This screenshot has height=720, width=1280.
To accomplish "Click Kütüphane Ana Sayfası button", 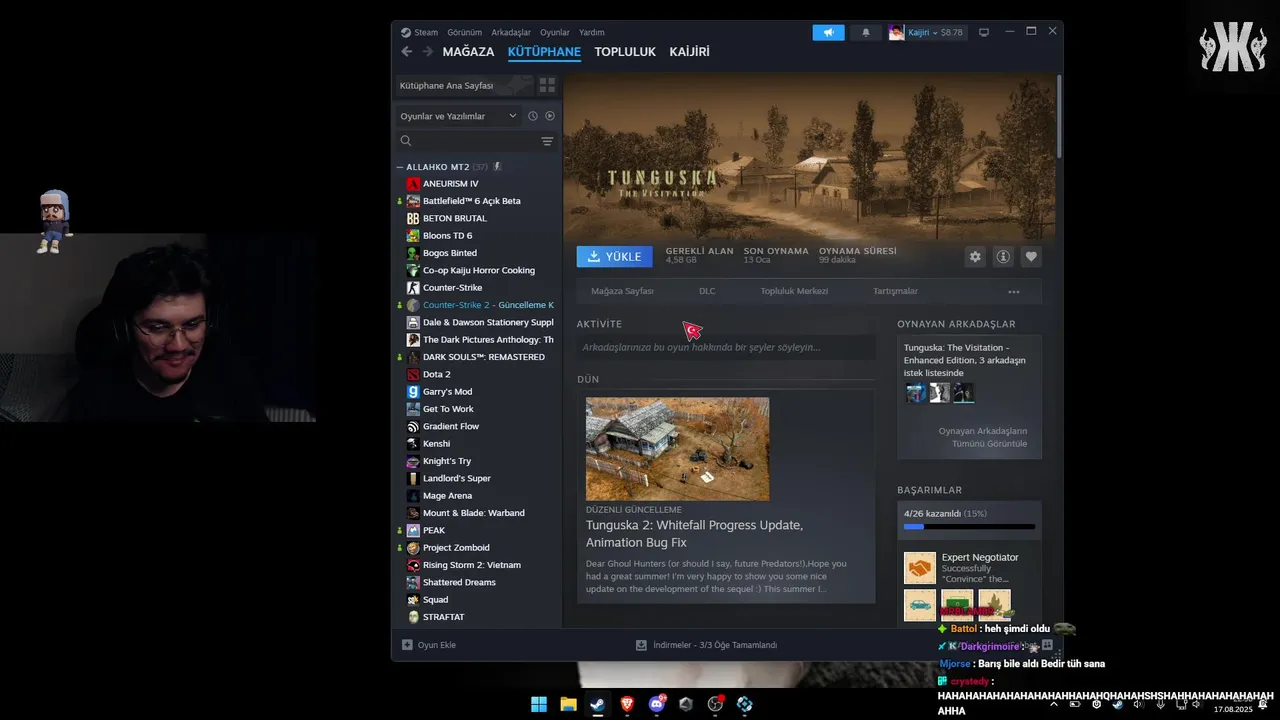I will coord(465,86).
